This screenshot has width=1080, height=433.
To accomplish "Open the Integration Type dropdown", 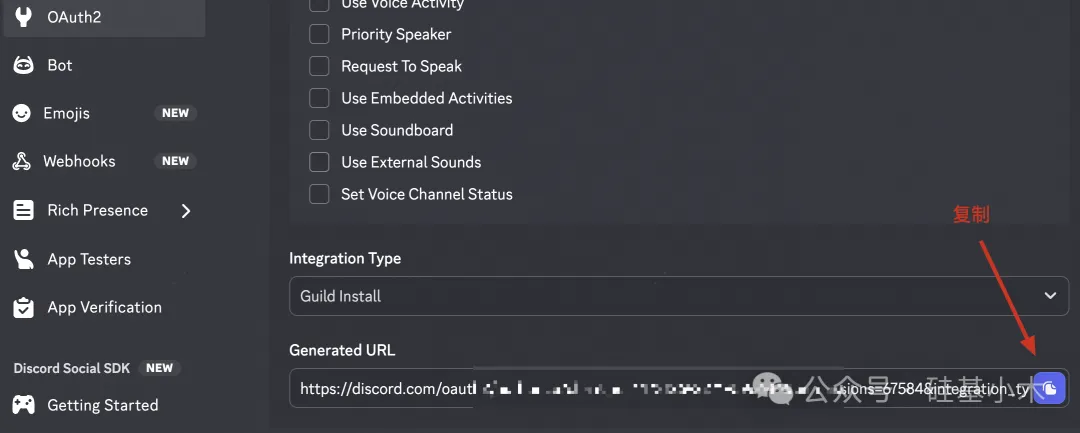I will 678,296.
